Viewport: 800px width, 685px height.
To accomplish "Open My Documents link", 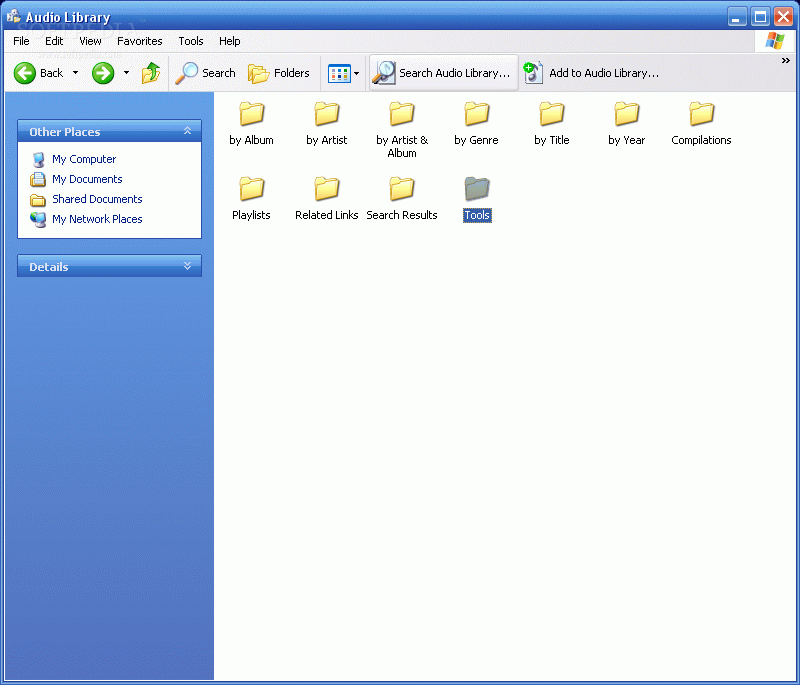I will point(87,179).
